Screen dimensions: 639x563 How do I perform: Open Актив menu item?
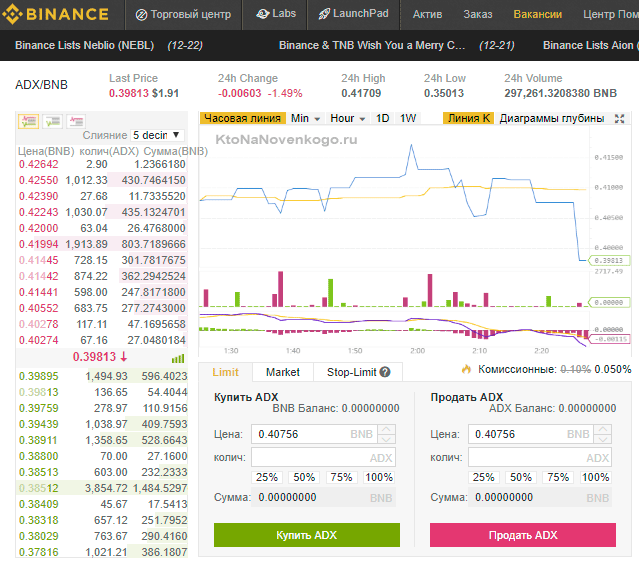tap(427, 15)
